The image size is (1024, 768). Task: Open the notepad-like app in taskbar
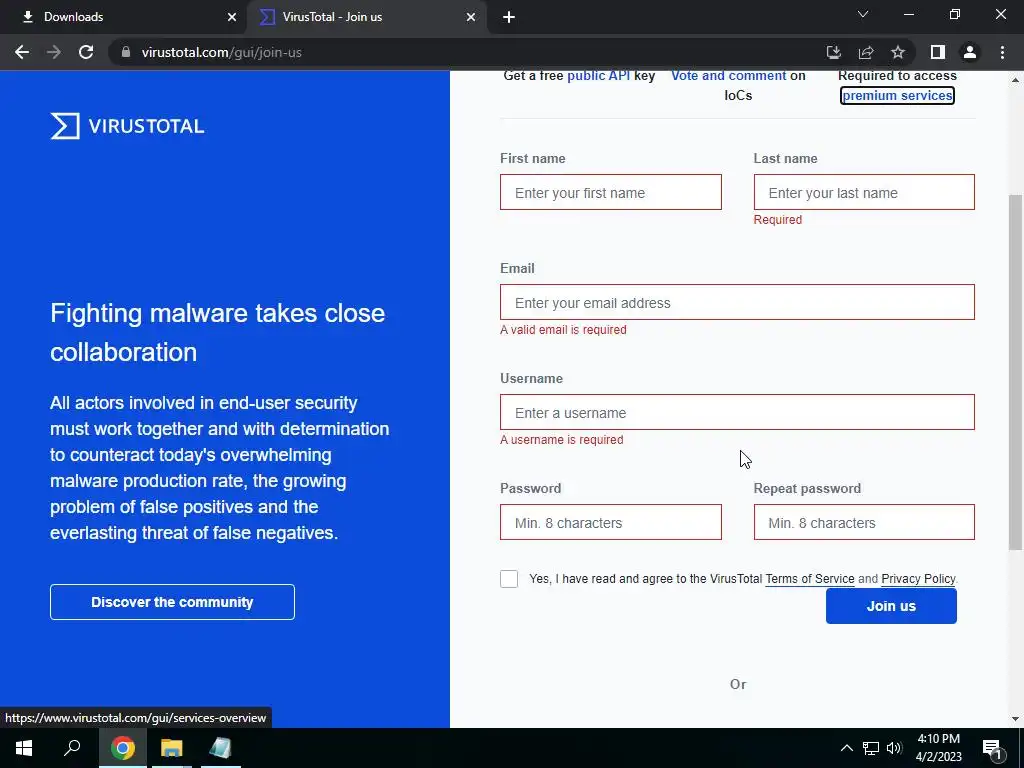(221, 748)
